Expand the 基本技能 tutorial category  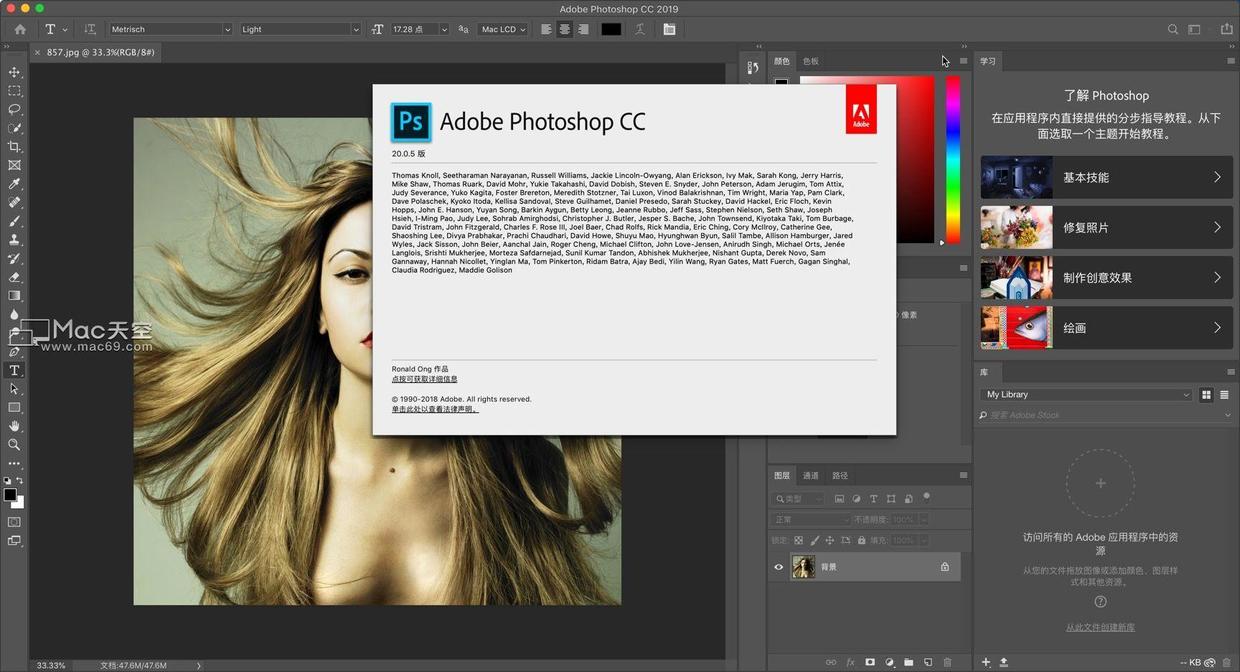click(1106, 177)
